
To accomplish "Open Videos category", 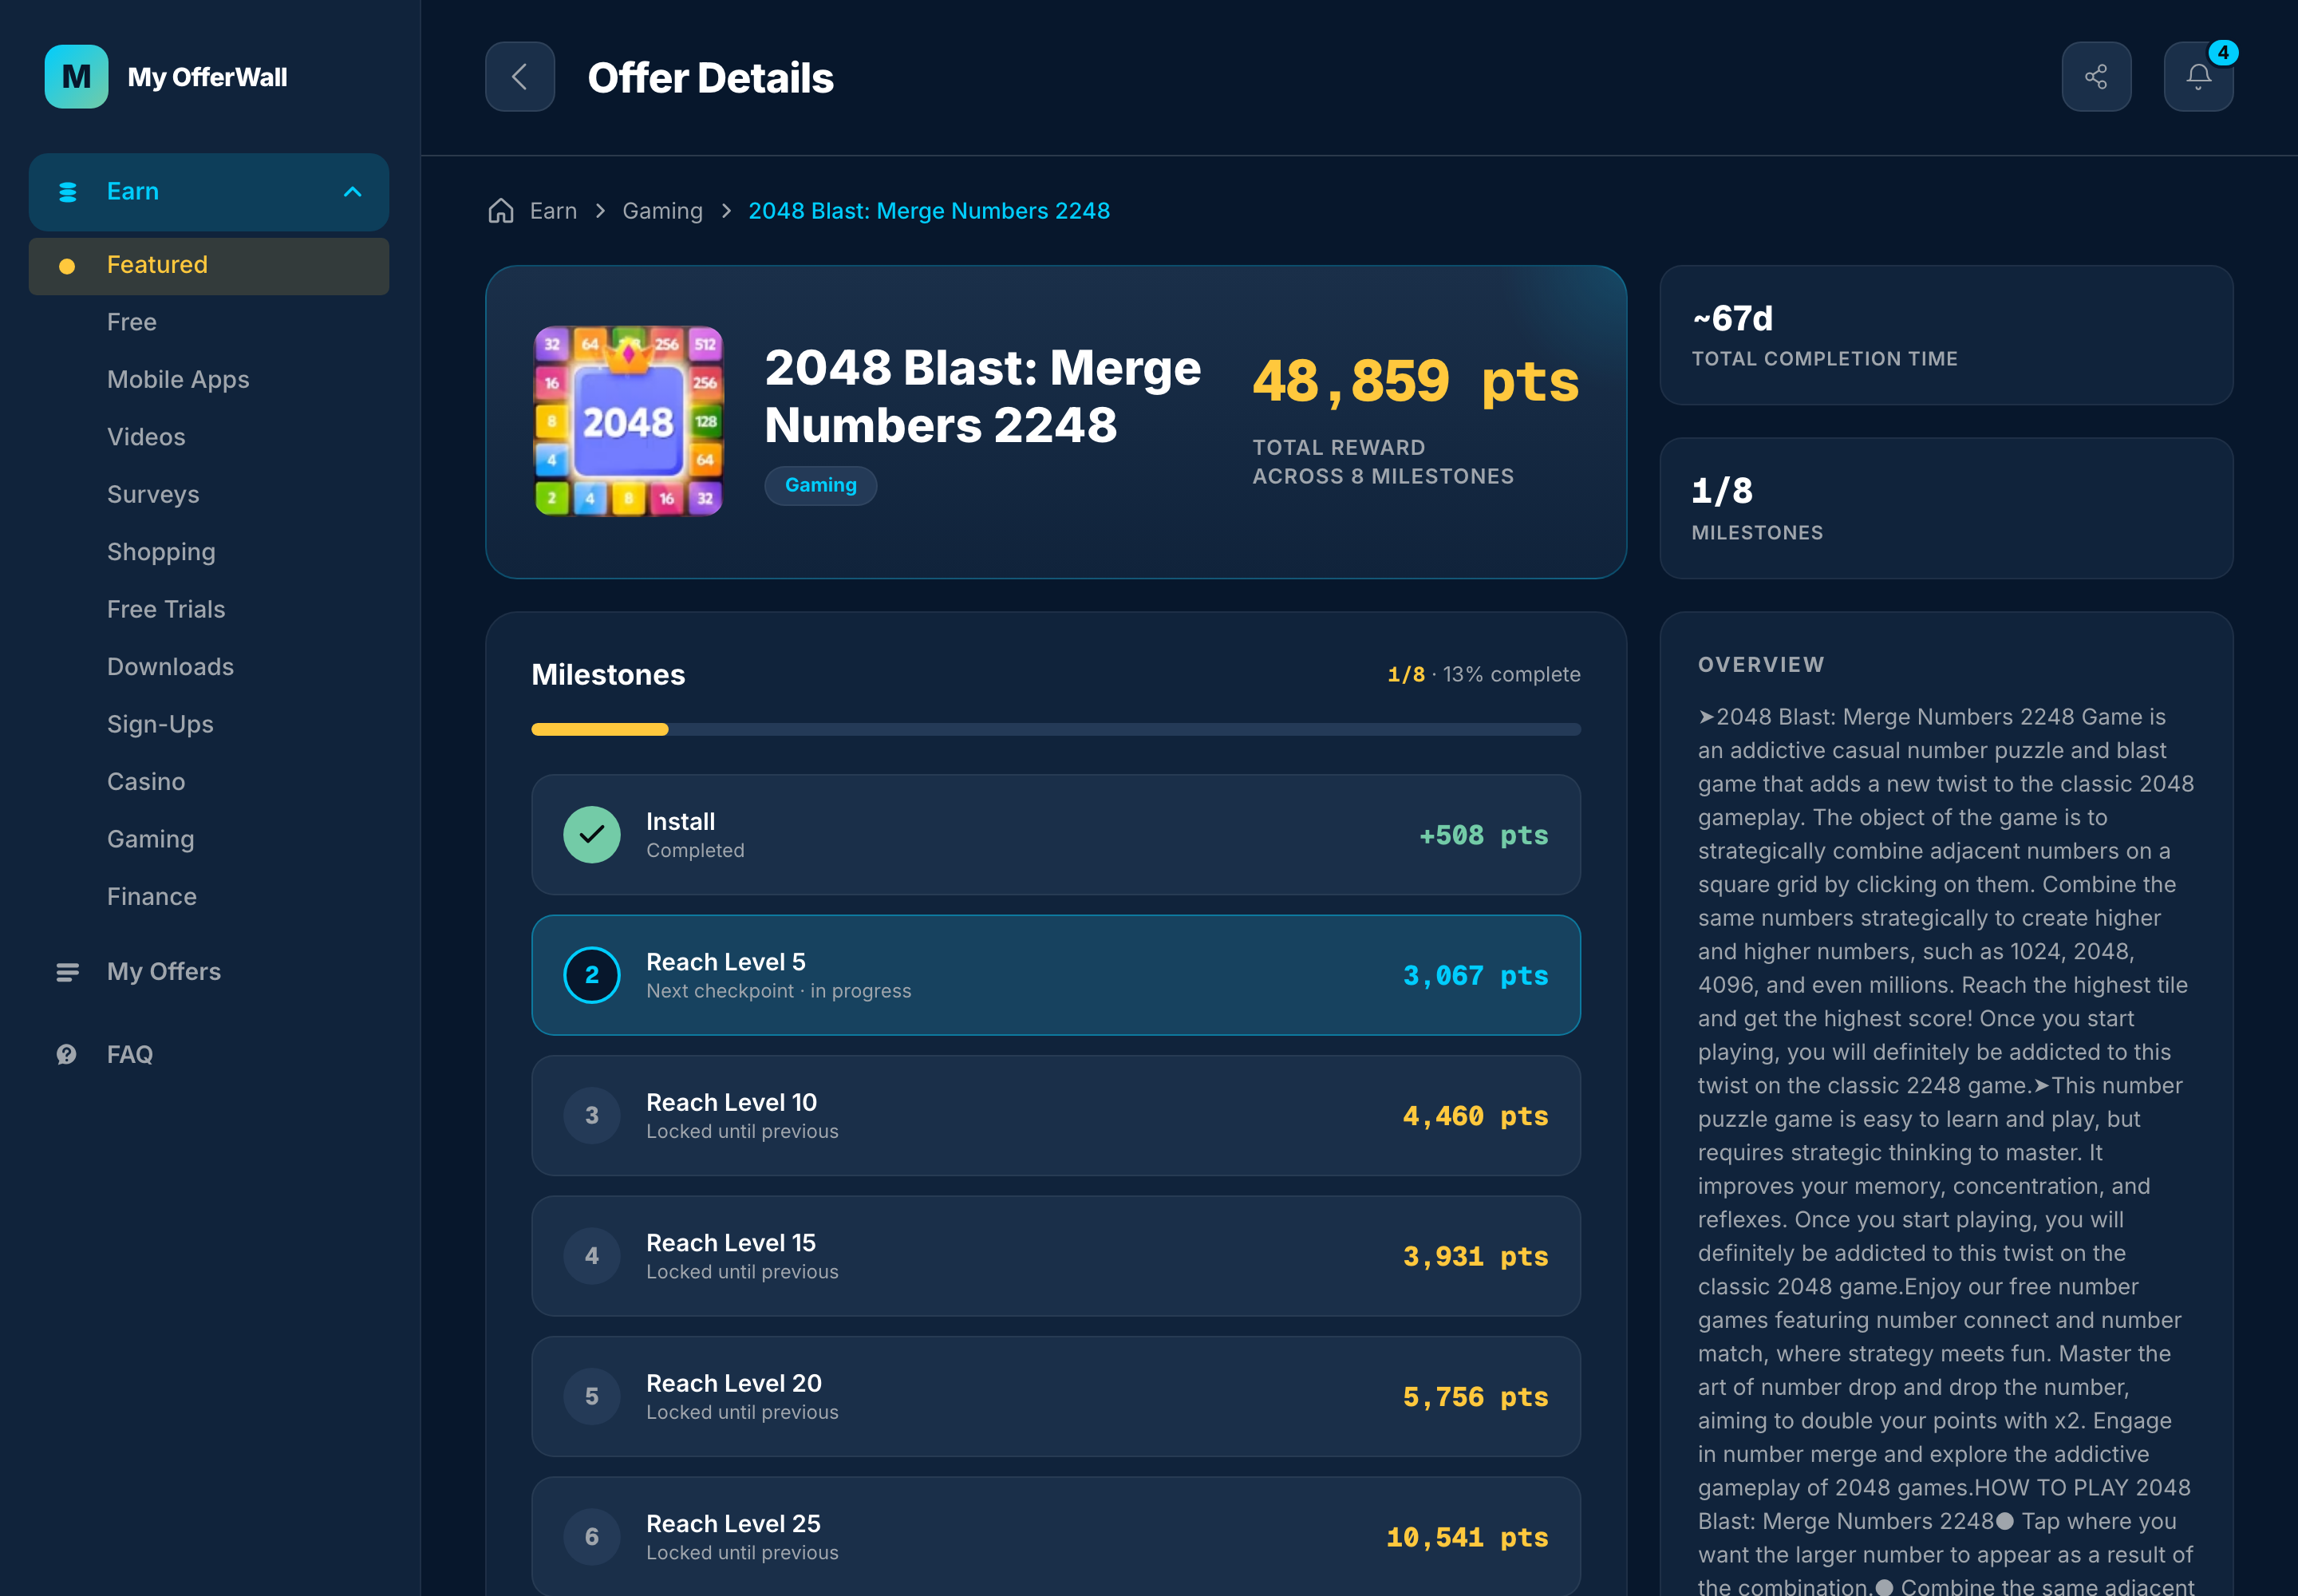I will pyautogui.click(x=146, y=437).
